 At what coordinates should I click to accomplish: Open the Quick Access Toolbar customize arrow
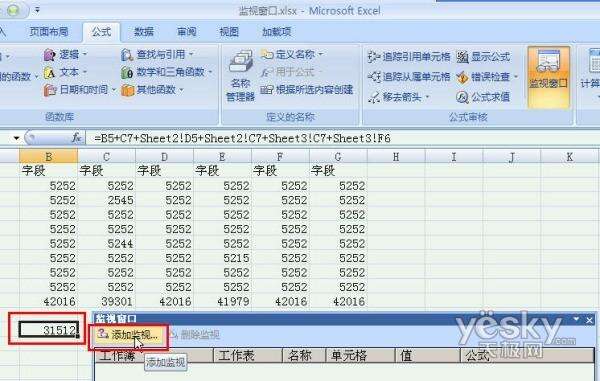[37, 10]
